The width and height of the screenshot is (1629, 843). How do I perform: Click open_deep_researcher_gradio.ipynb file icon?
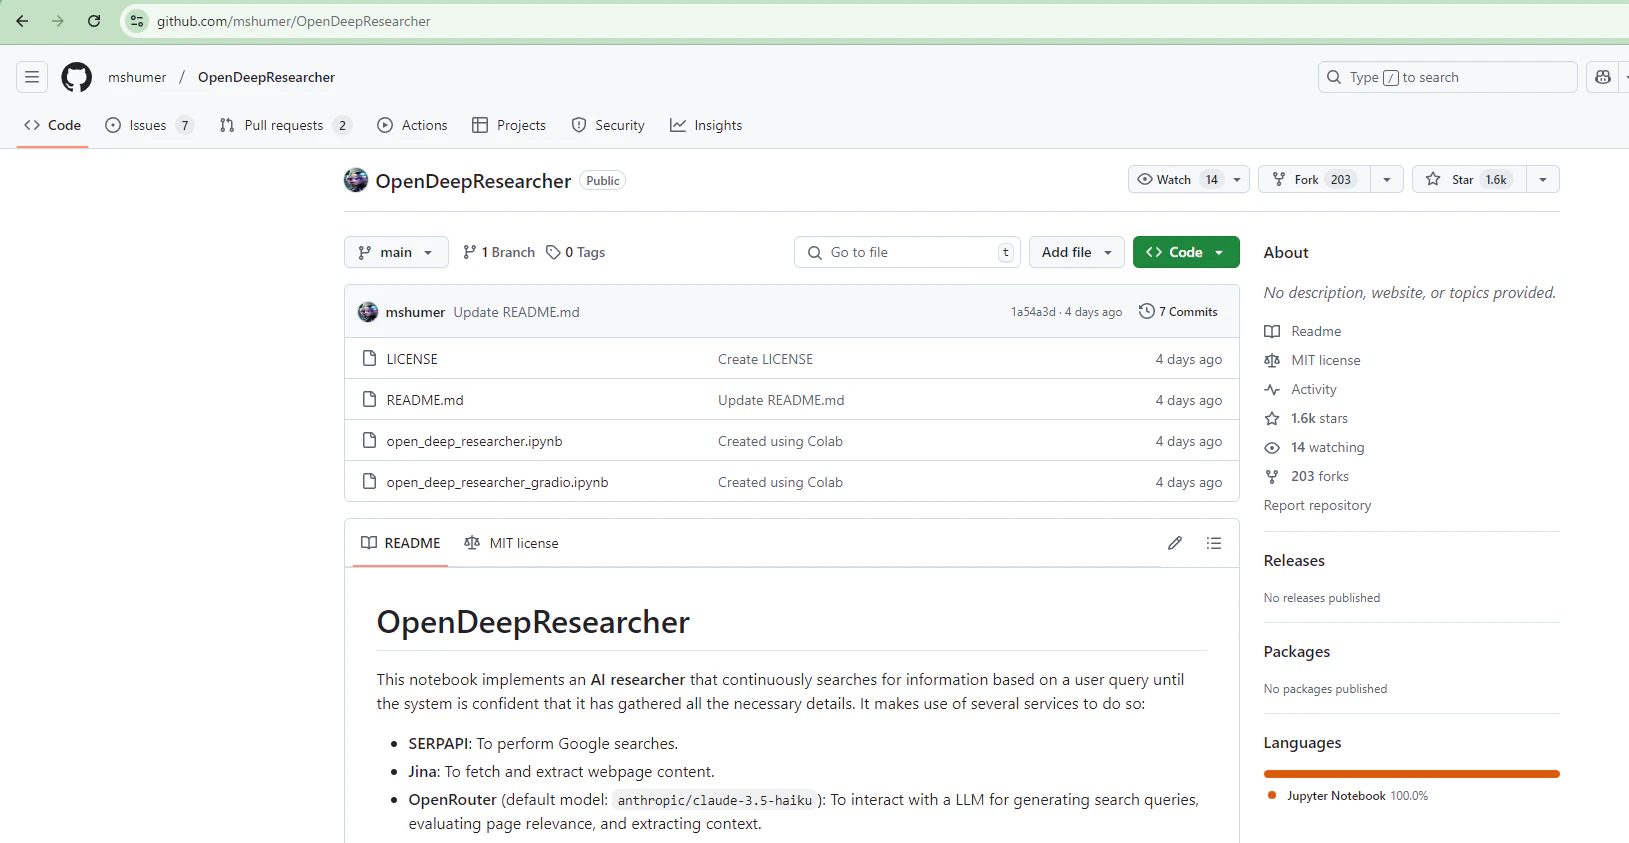click(369, 481)
